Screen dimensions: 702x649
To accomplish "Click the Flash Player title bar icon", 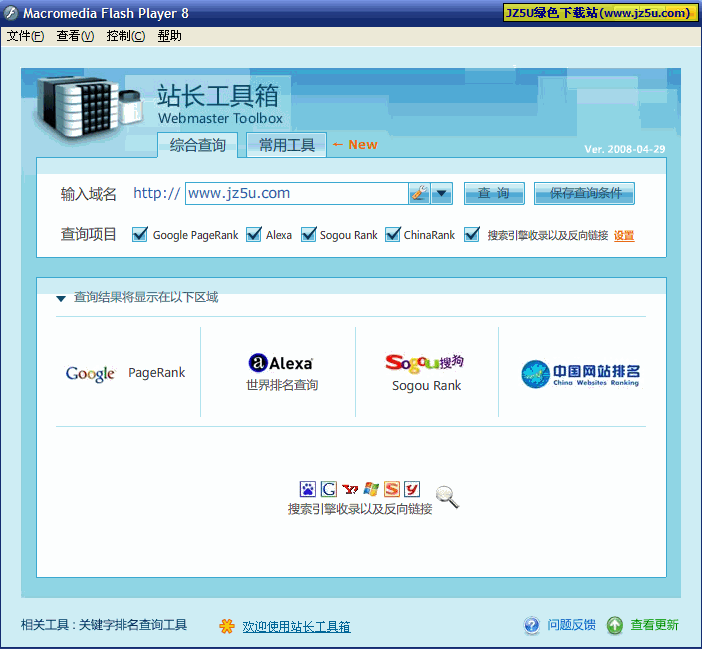I will point(11,13).
